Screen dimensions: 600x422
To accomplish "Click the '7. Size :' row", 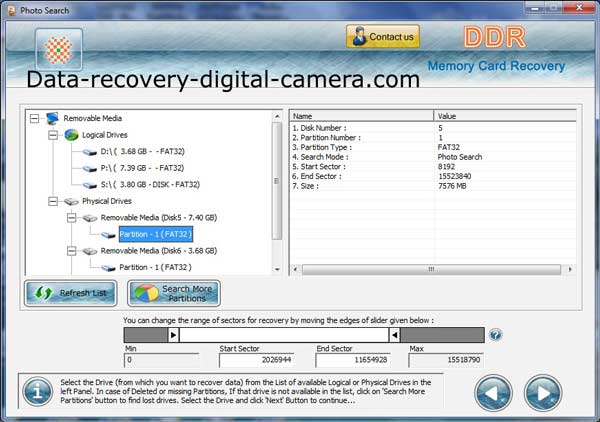I will click(x=433, y=186).
